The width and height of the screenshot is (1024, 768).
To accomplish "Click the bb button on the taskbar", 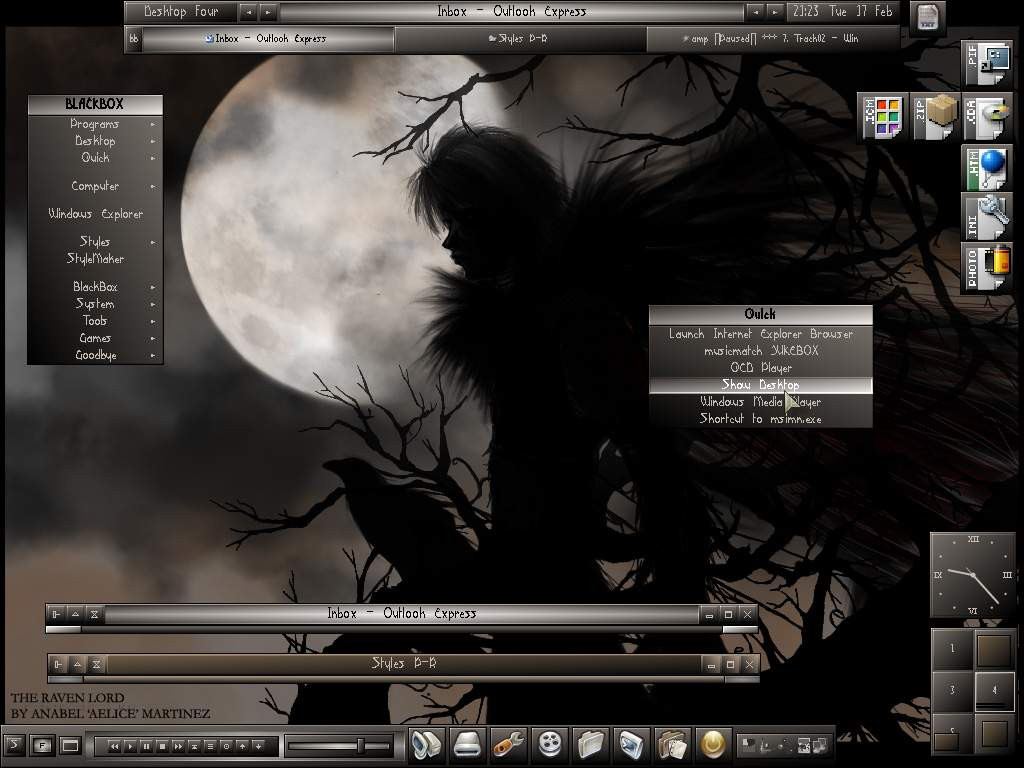I will click(134, 39).
